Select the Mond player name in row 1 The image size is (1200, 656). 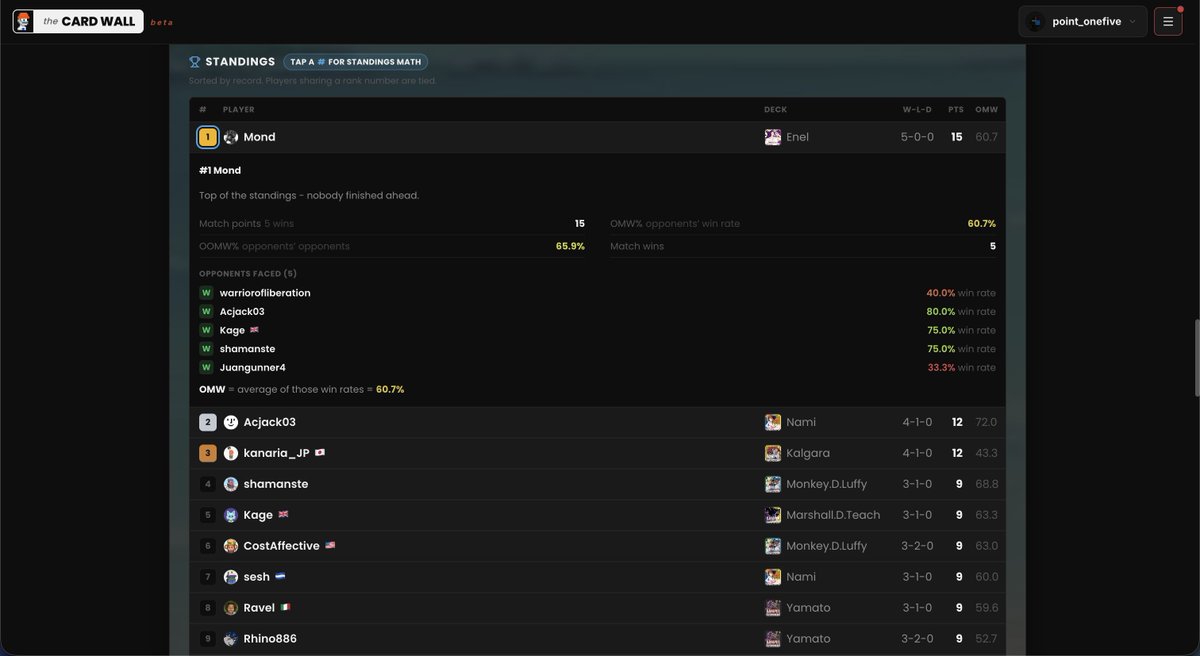260,137
